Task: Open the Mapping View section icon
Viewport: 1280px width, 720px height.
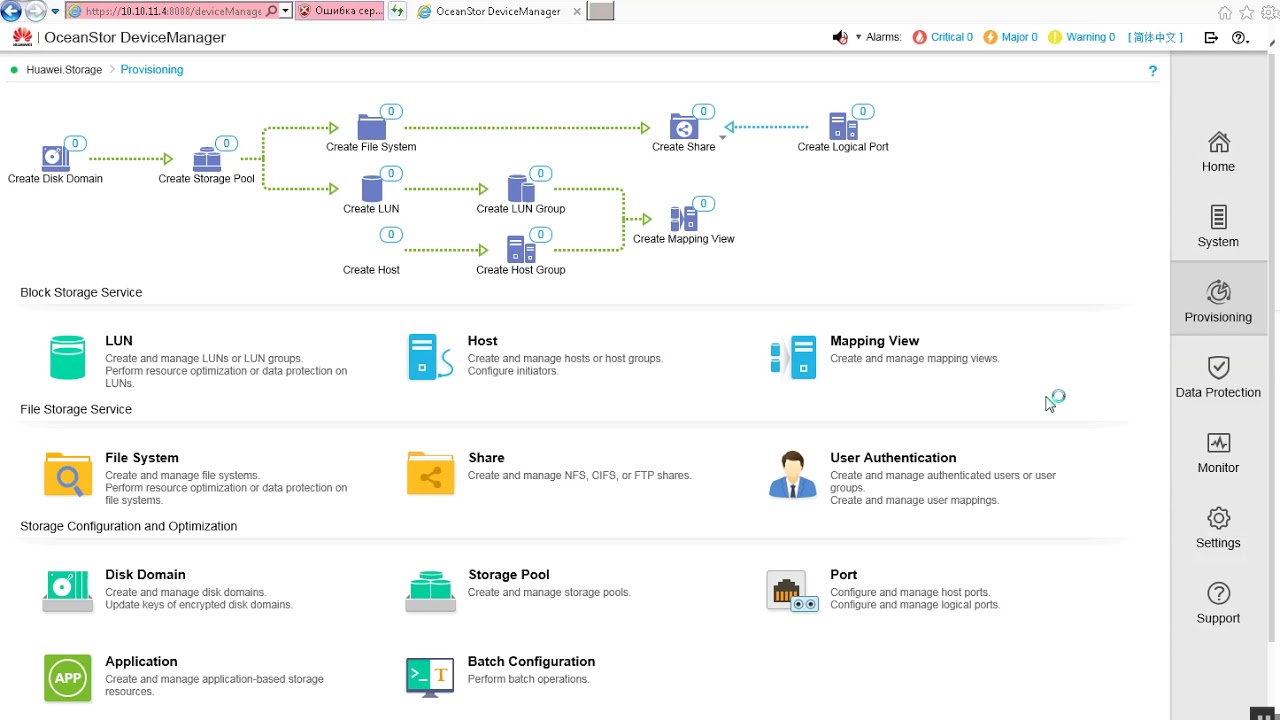Action: click(x=793, y=357)
